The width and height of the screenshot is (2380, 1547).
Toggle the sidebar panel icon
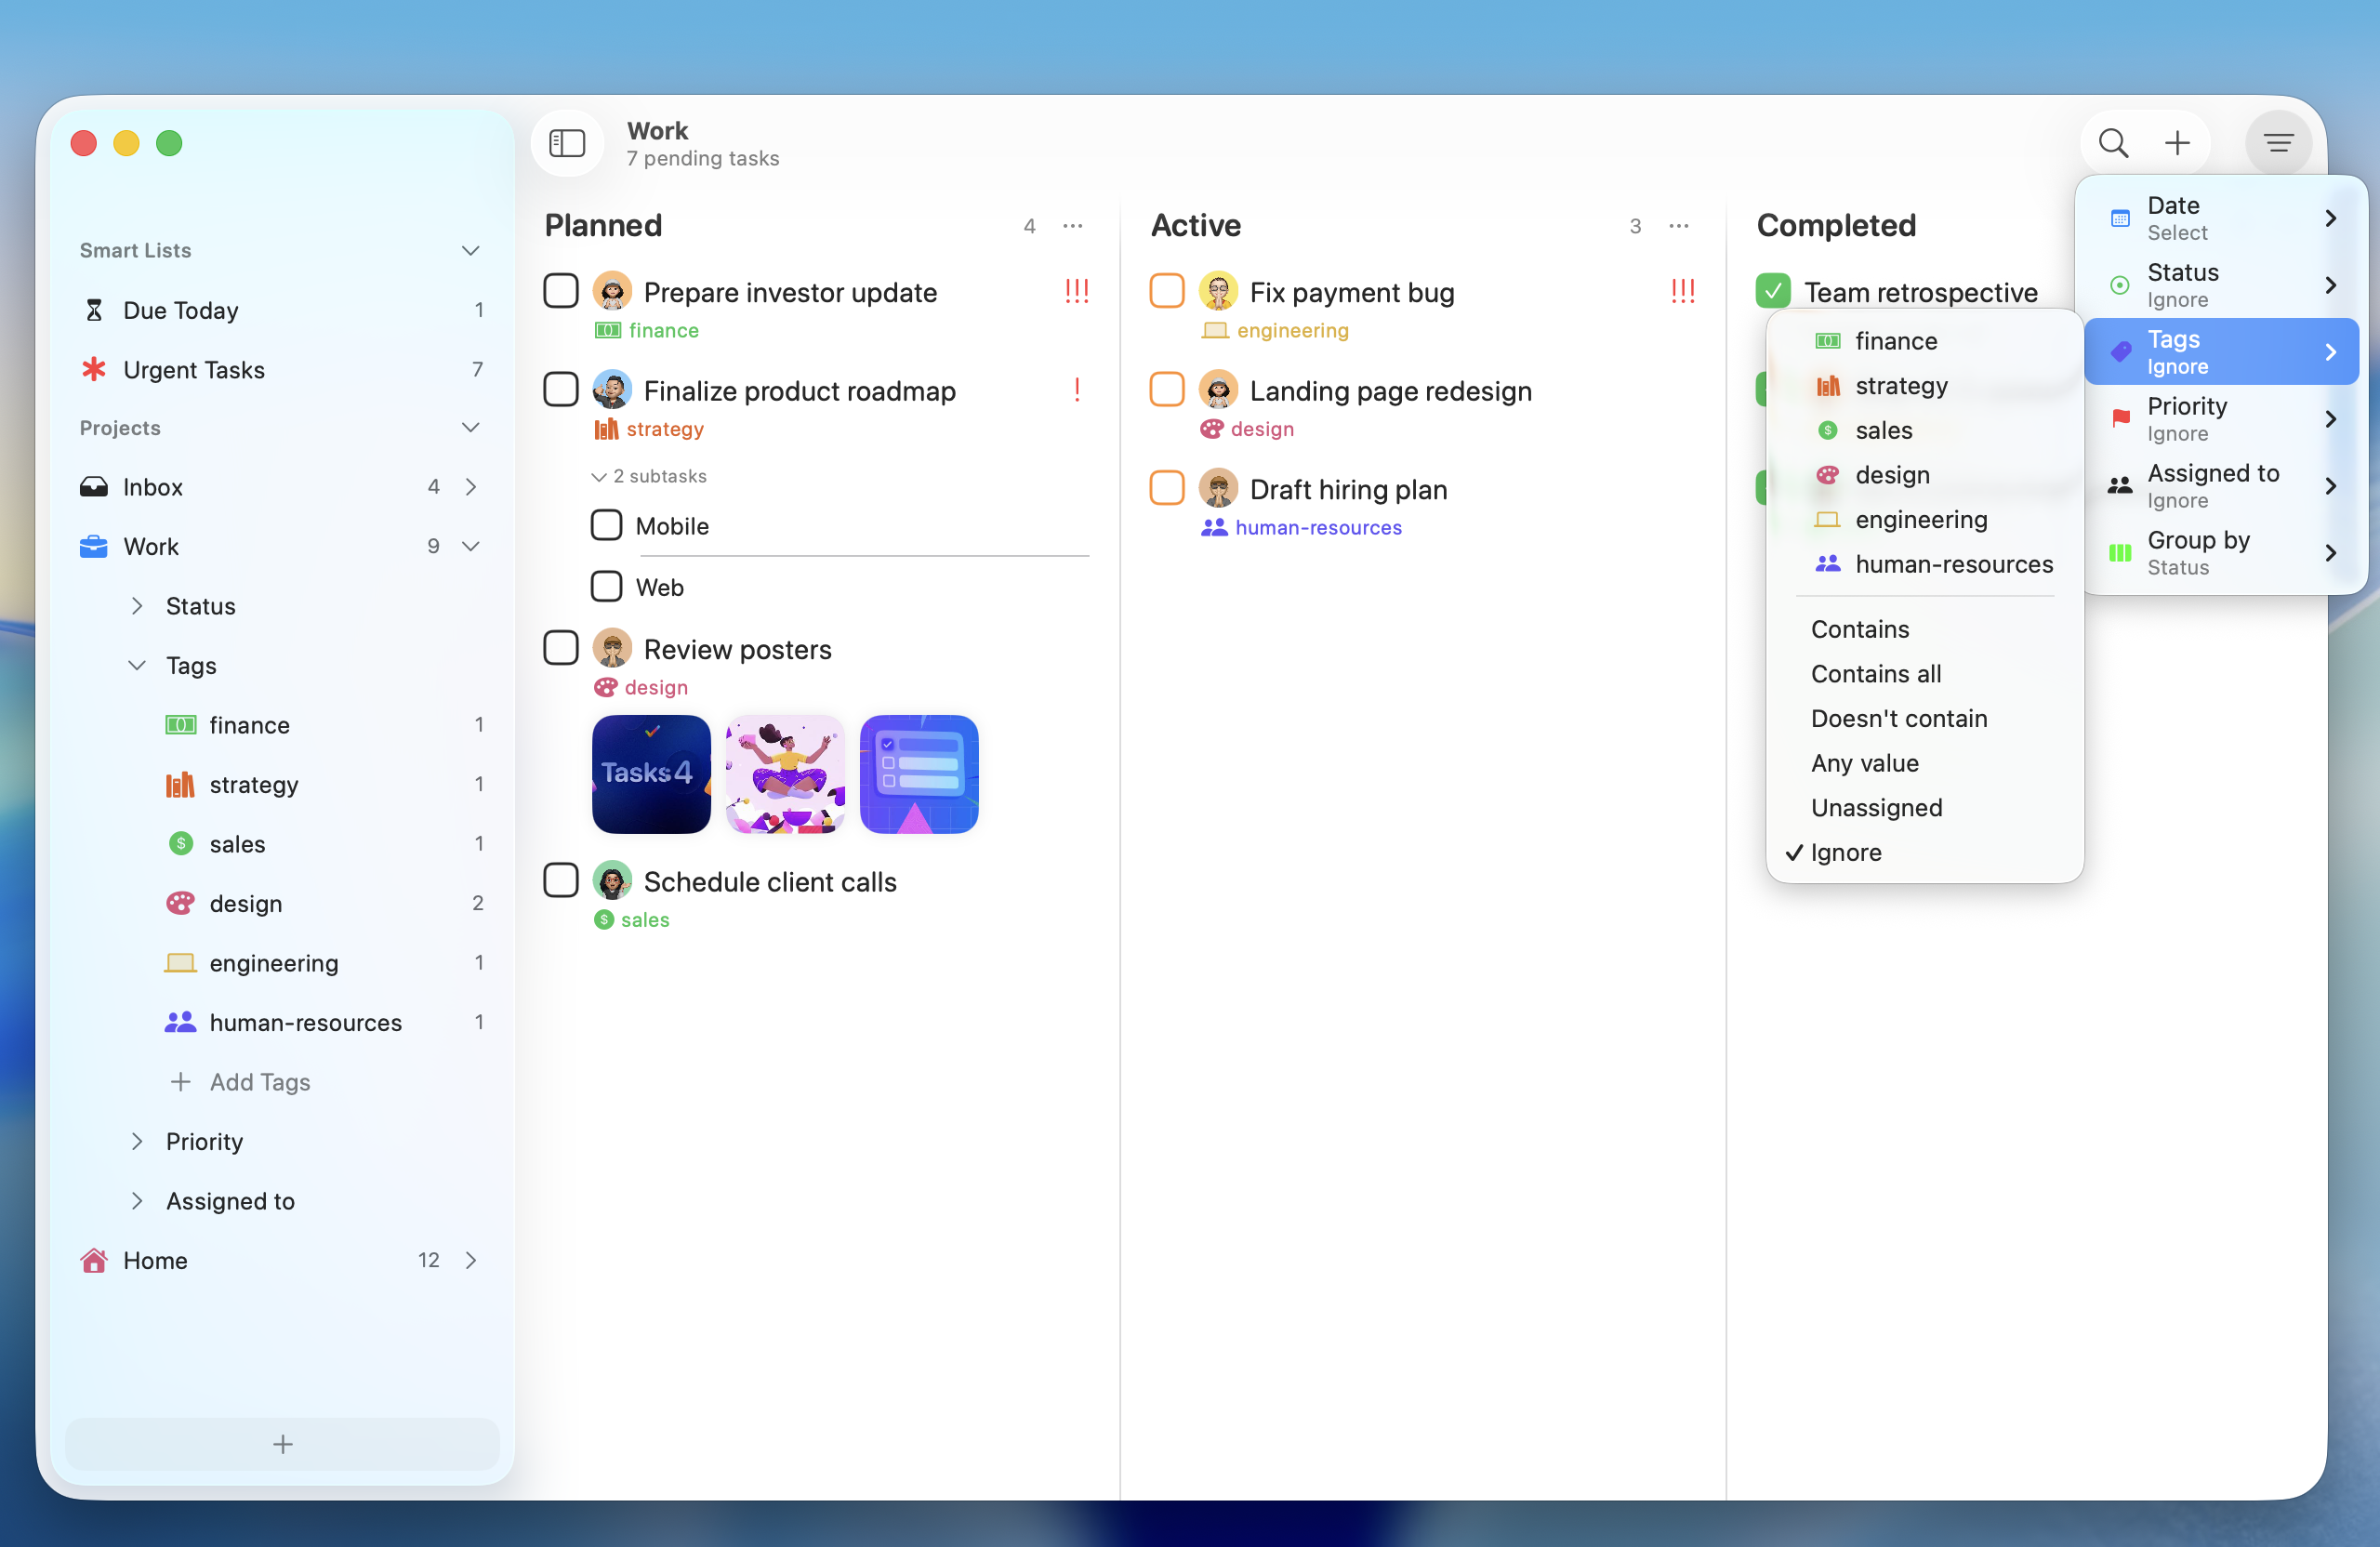[567, 143]
